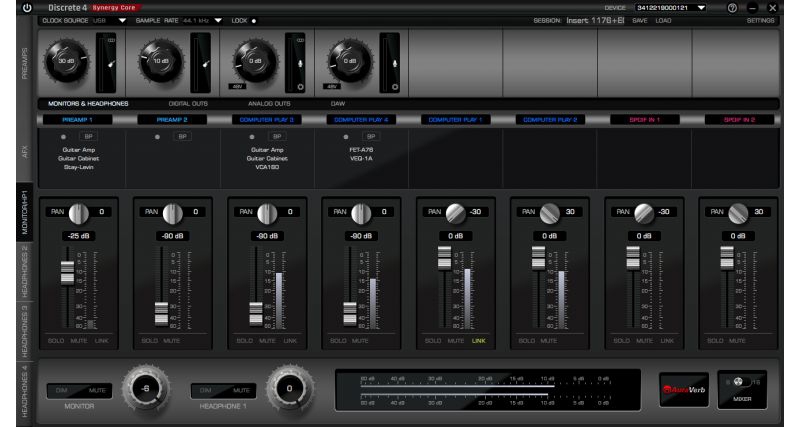Click the -25 dB level field on PREAMP 1
The height and width of the screenshot is (427, 800).
point(79,236)
